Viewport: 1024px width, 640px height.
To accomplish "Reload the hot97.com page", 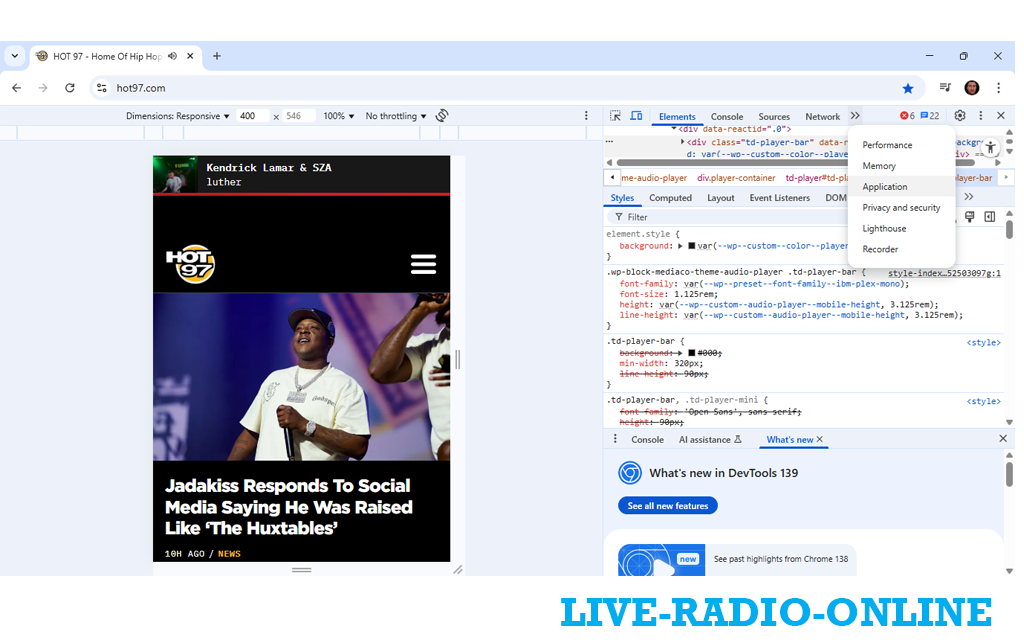I will (x=70, y=88).
